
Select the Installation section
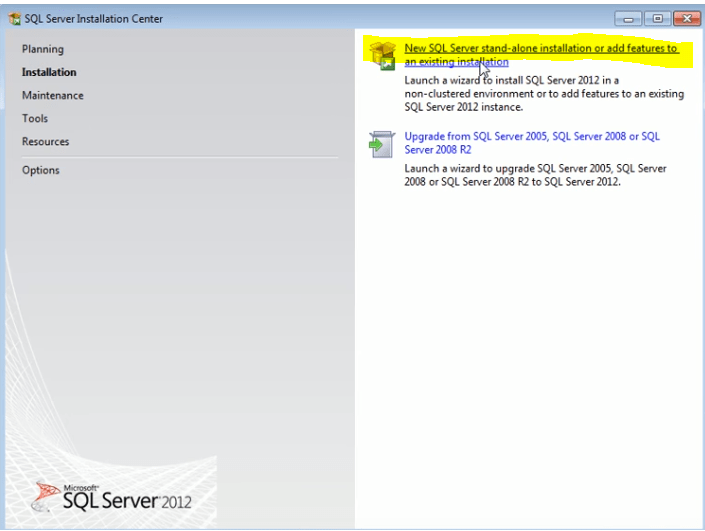[x=49, y=72]
